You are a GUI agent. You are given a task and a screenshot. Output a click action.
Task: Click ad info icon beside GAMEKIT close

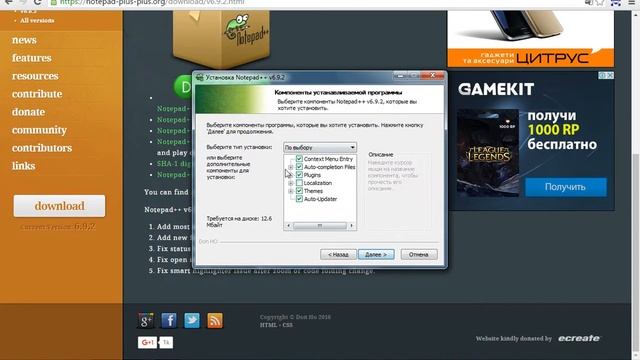[x=602, y=76]
